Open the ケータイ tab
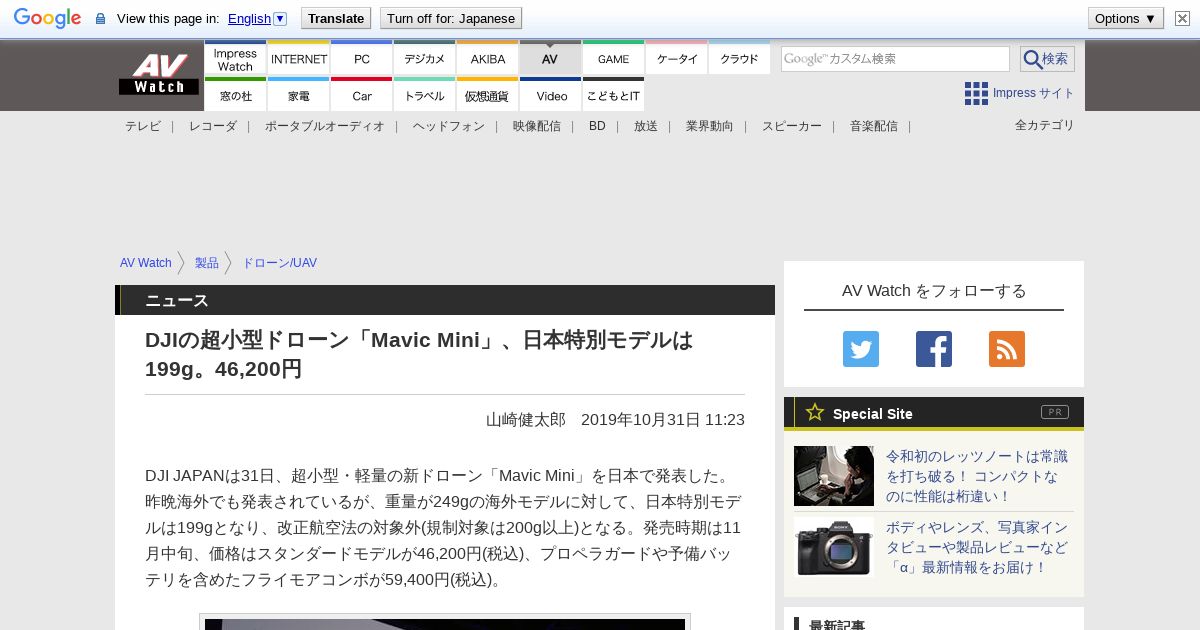Screen dimensions: 1200x630 tap(677, 59)
